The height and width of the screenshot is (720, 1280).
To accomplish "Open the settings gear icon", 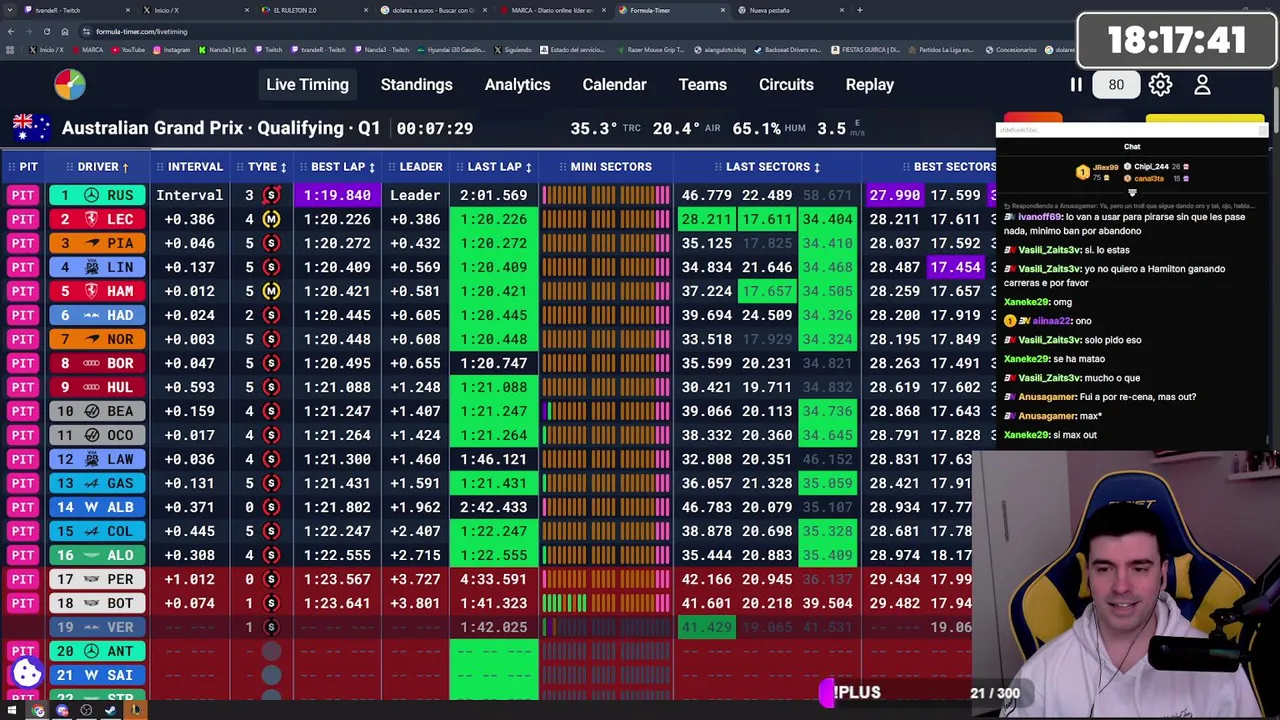I will click(x=1160, y=85).
